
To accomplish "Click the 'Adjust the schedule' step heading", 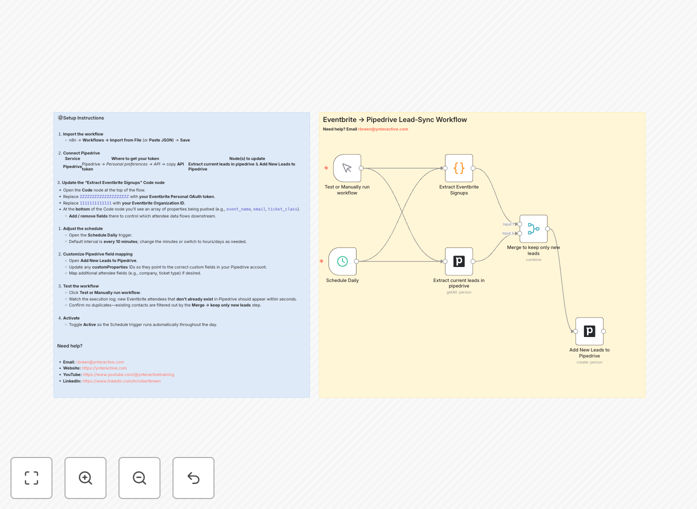I will pos(83,228).
